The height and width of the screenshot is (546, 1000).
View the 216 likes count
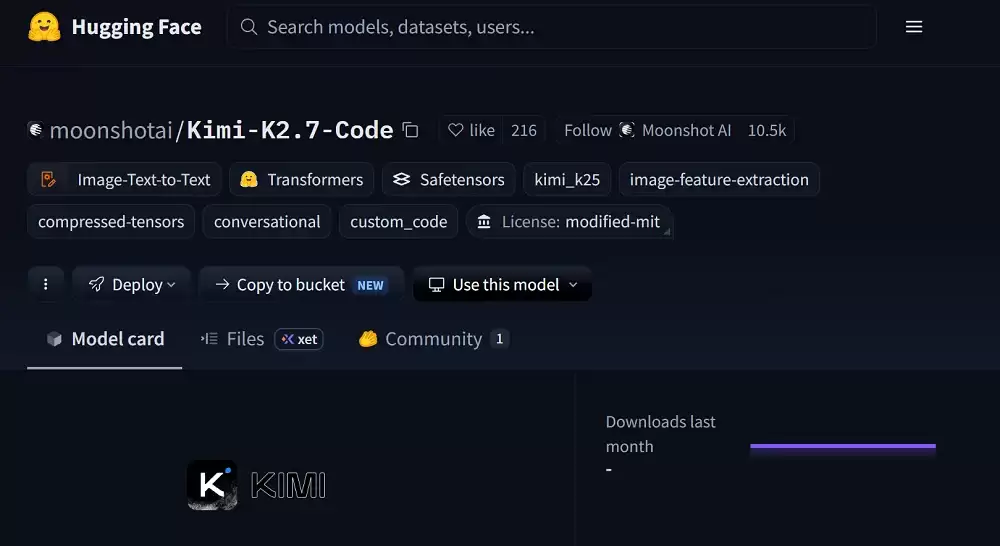[x=524, y=130]
